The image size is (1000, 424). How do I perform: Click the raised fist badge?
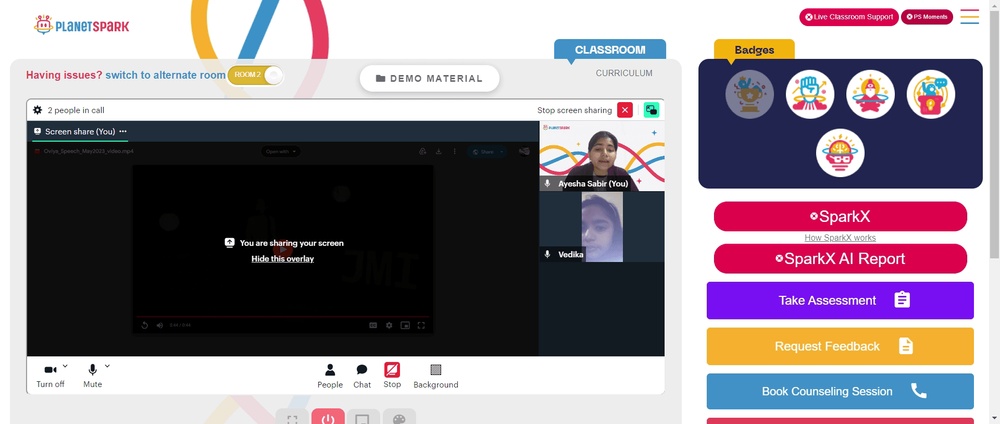click(x=810, y=94)
